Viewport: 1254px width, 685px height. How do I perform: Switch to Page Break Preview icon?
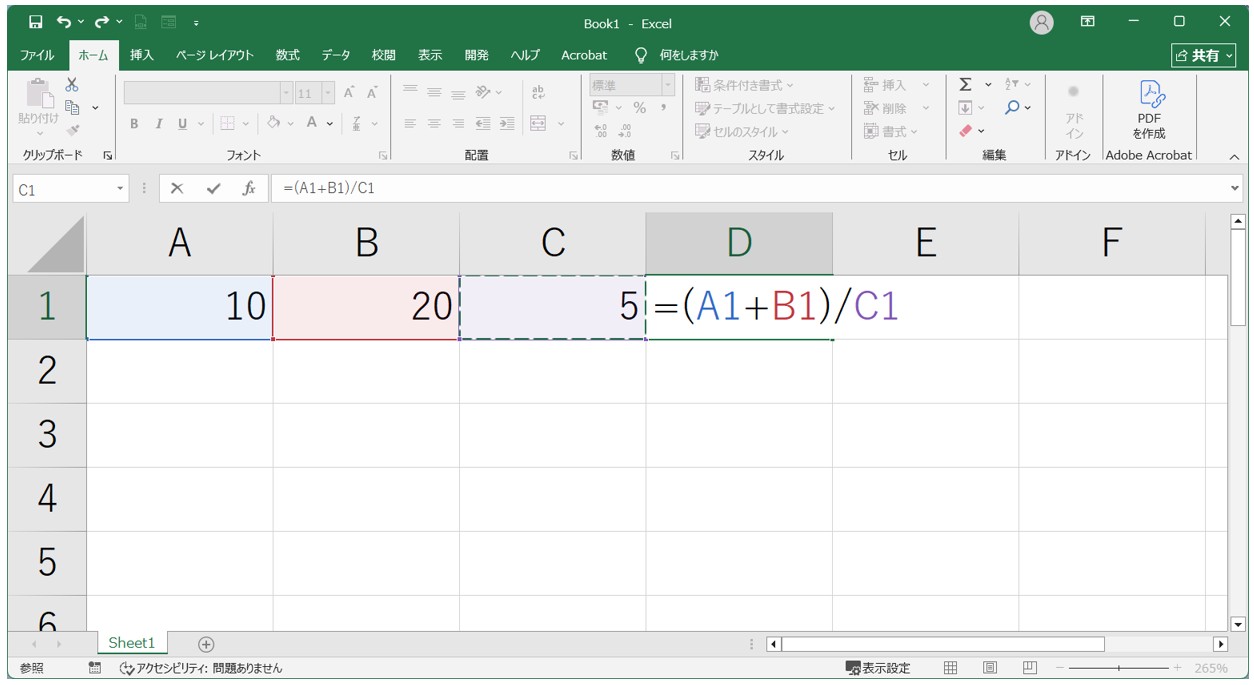[x=1029, y=668]
